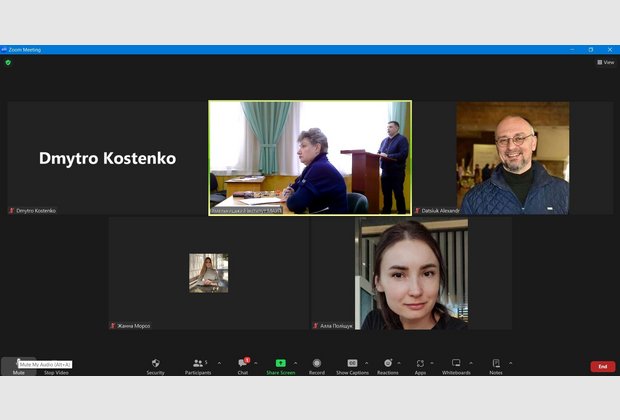Click muted mic icon beside Жанна Мороз label
The width and height of the screenshot is (620, 420).
tap(113, 326)
